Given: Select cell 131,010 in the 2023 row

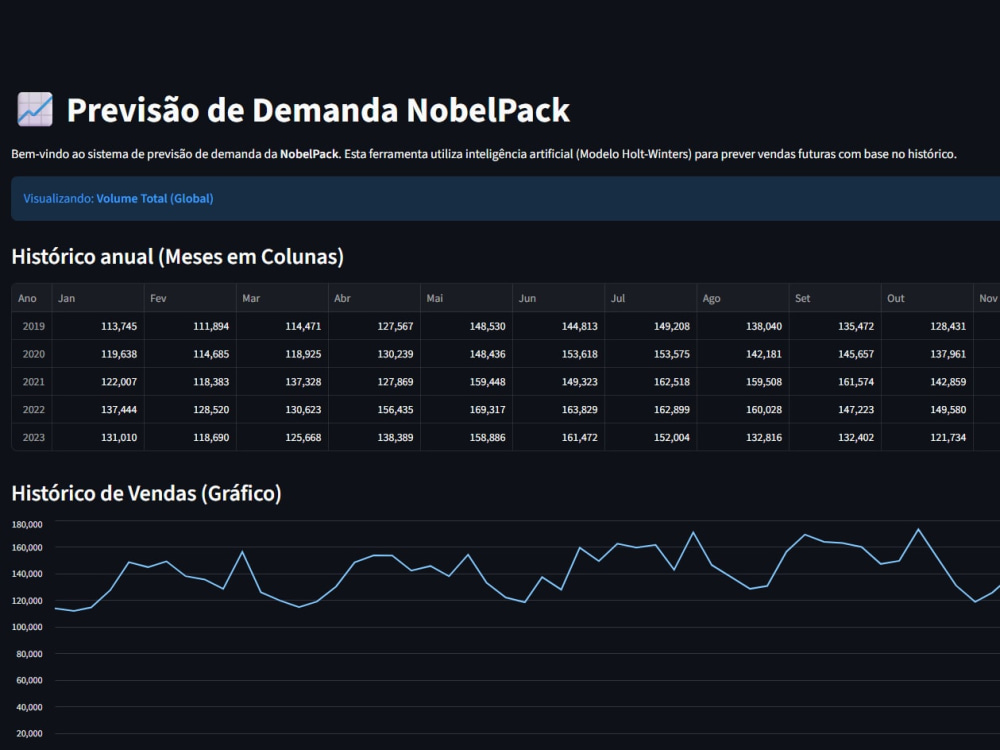Looking at the screenshot, I should point(98,438).
